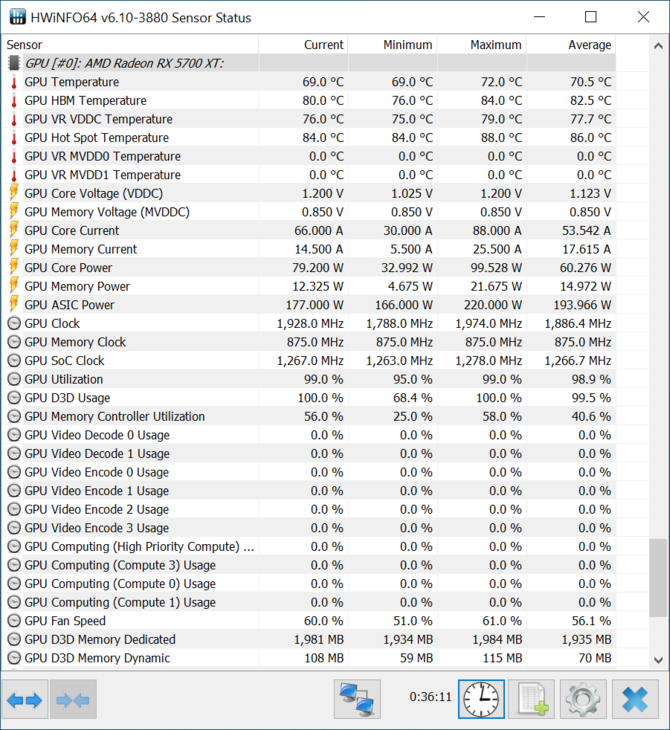Select the GPU Video Encode 2 Usage row
This screenshot has height=730, width=670.
click(x=311, y=510)
